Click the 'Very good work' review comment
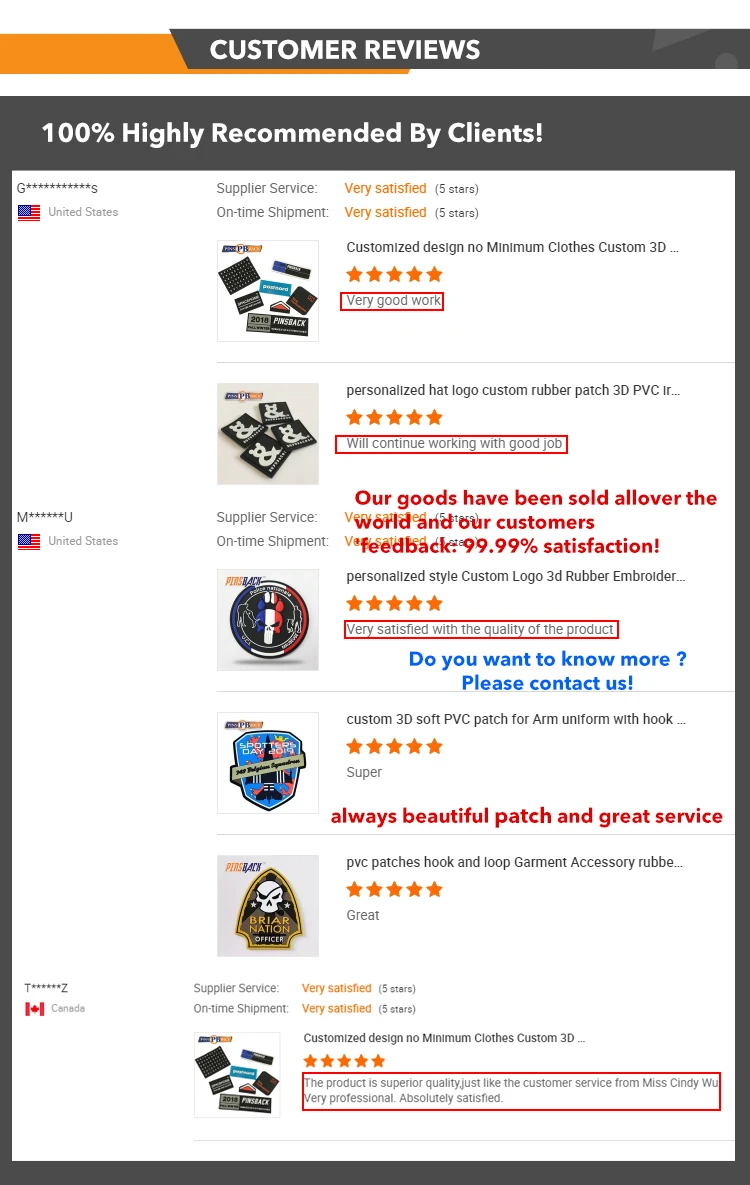Screen dimensions: 750x1185 [x=392, y=301]
